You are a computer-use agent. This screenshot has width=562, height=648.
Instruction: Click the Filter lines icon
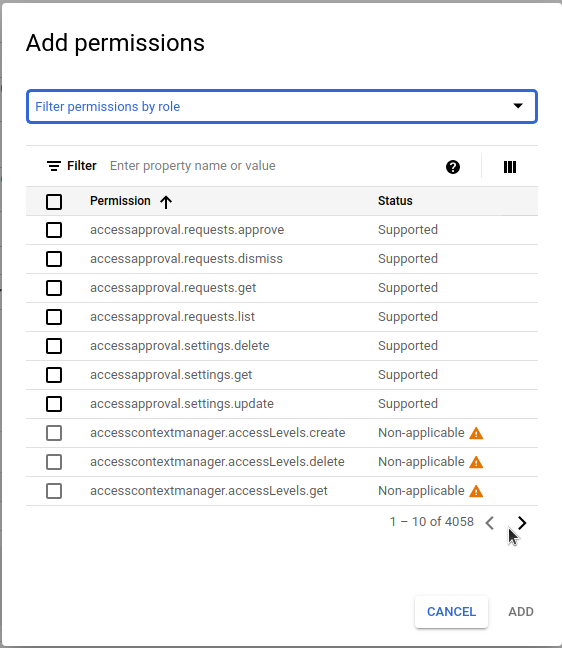tap(54, 166)
